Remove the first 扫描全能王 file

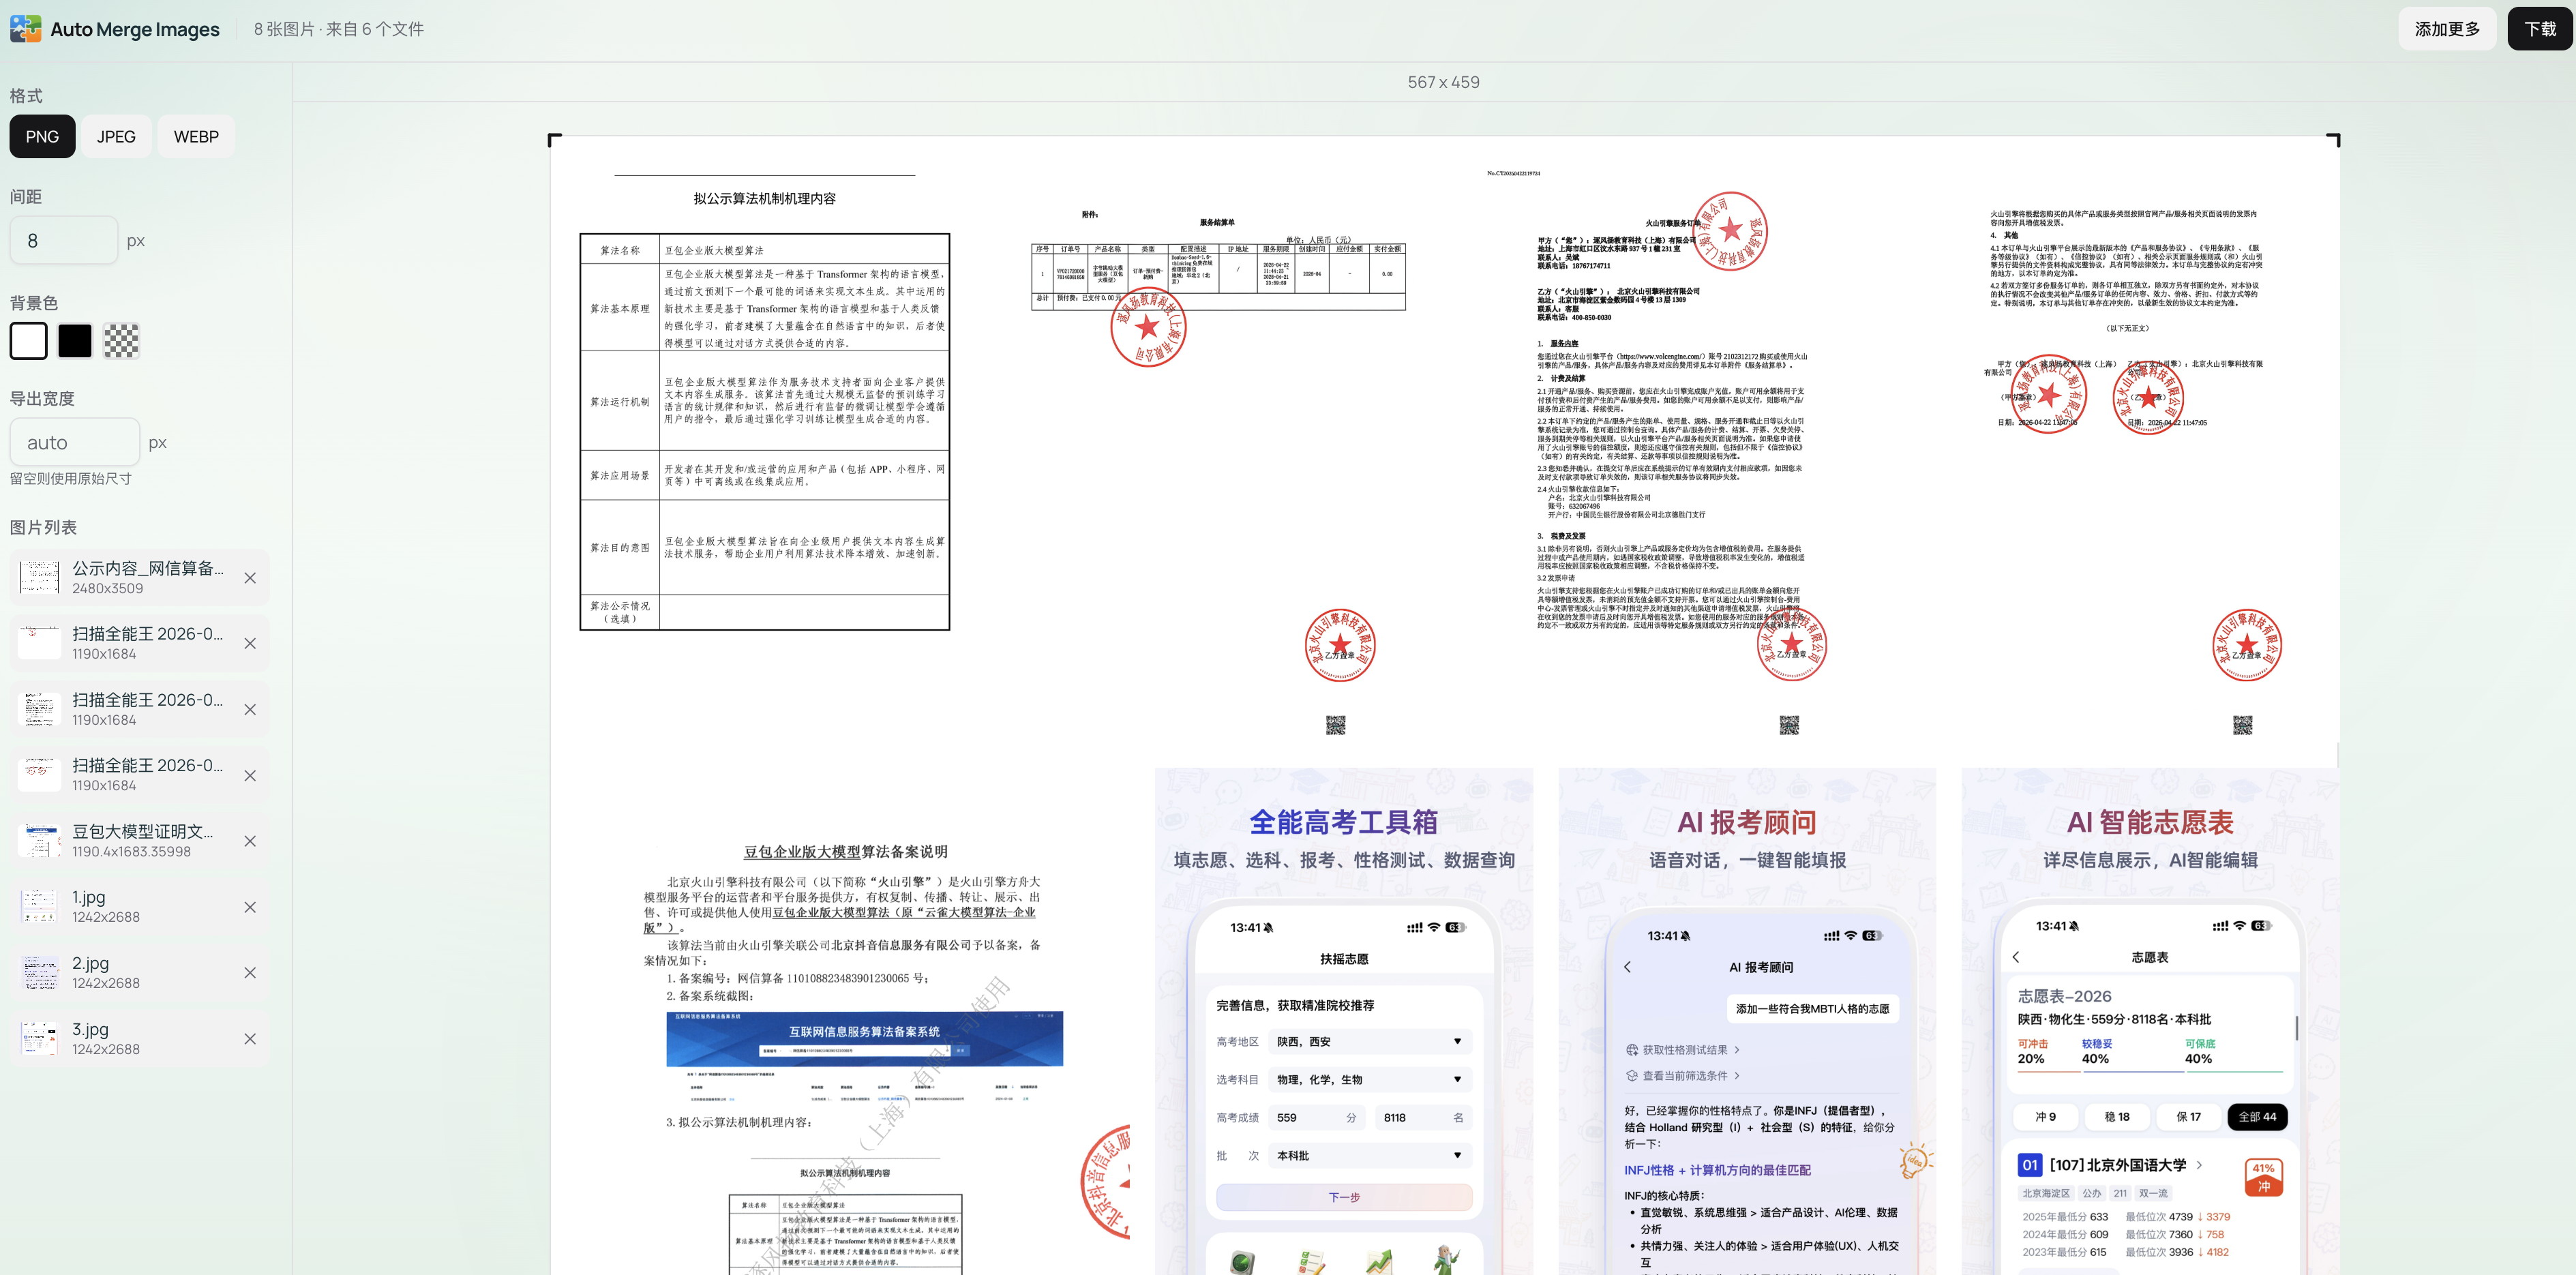pyautogui.click(x=250, y=644)
